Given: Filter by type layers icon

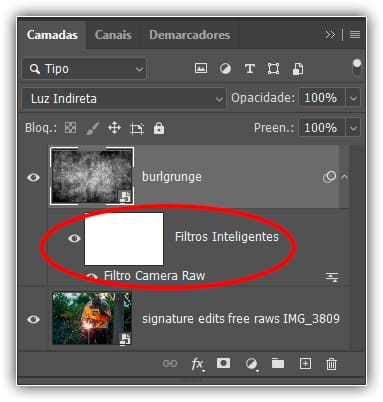Looking at the screenshot, I should 250,69.
